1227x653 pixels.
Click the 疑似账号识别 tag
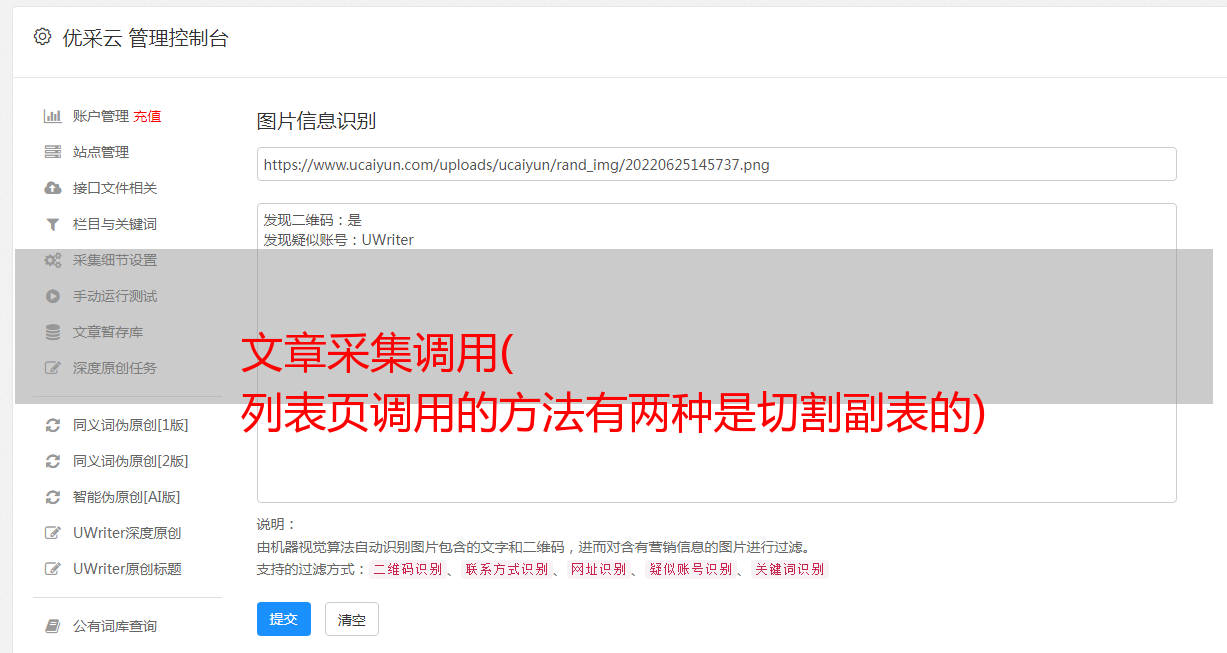(690, 569)
